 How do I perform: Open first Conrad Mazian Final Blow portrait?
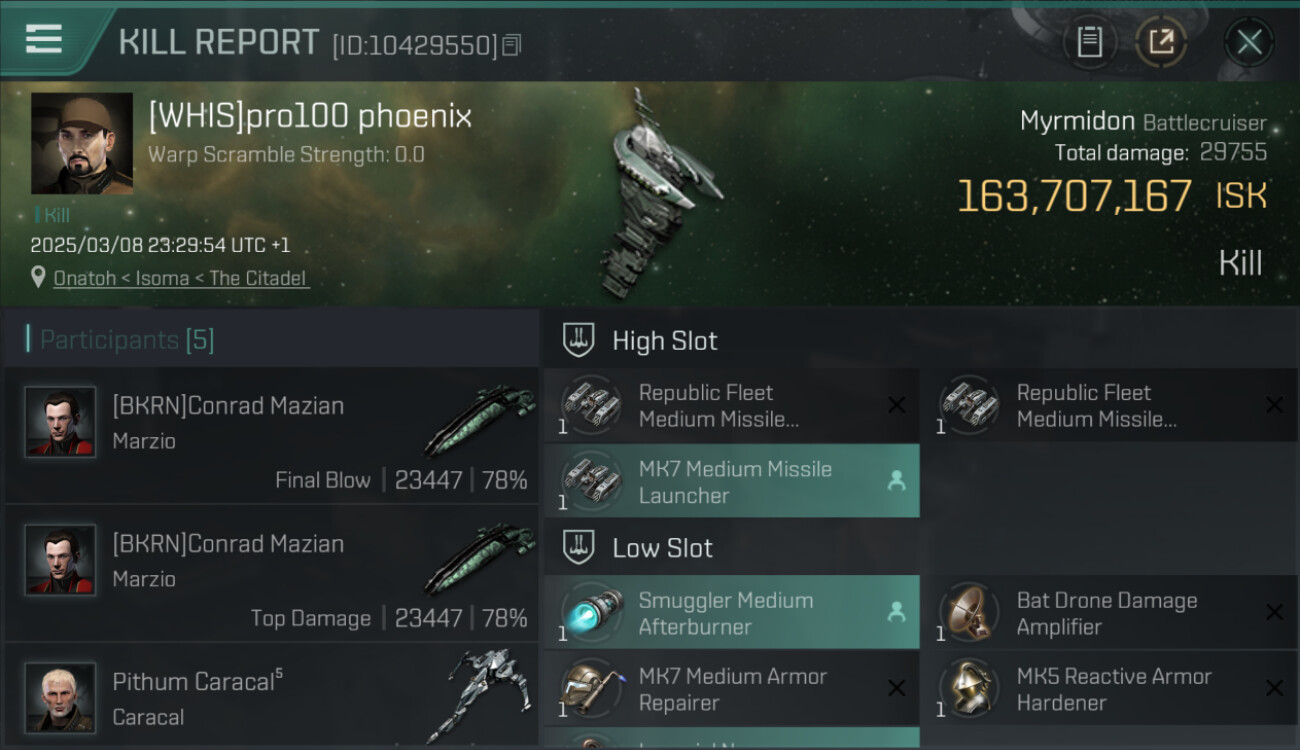(x=60, y=422)
